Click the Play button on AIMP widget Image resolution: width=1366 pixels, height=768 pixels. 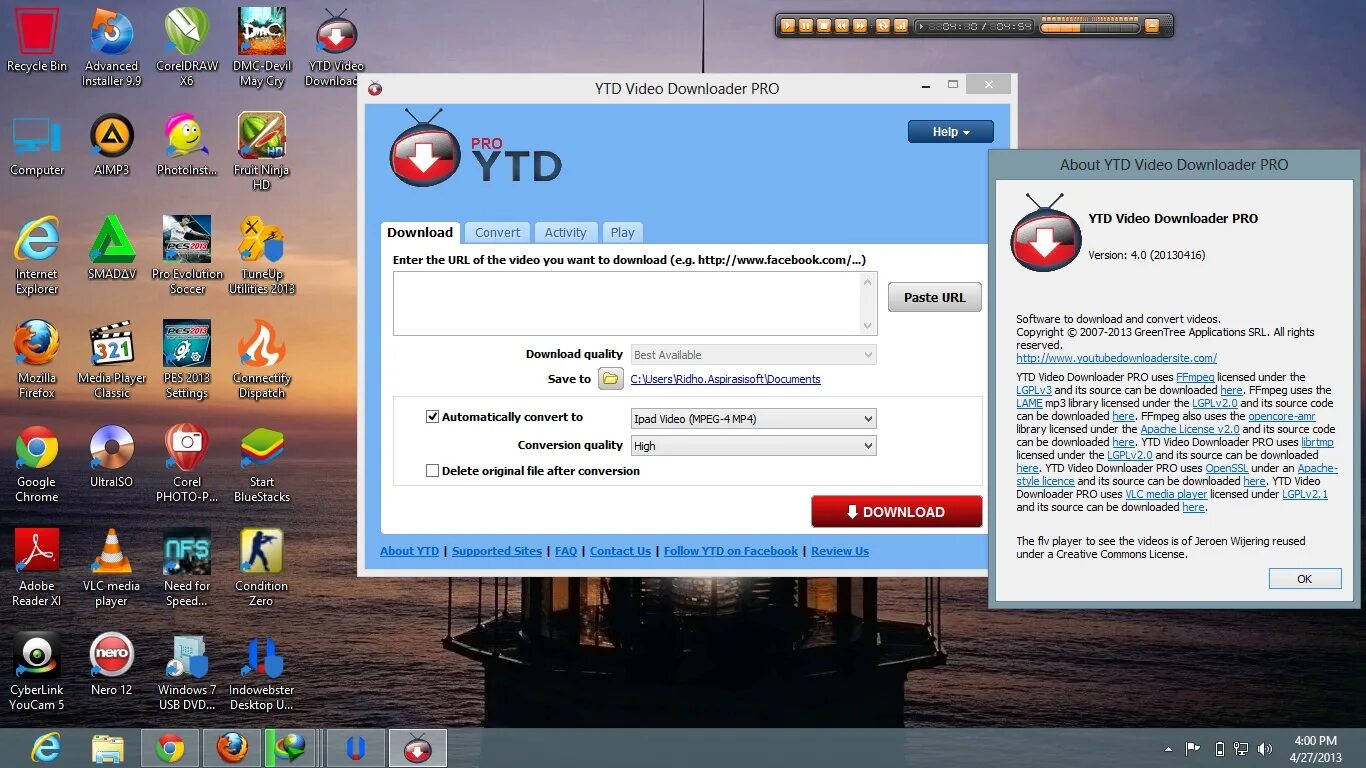(788, 26)
